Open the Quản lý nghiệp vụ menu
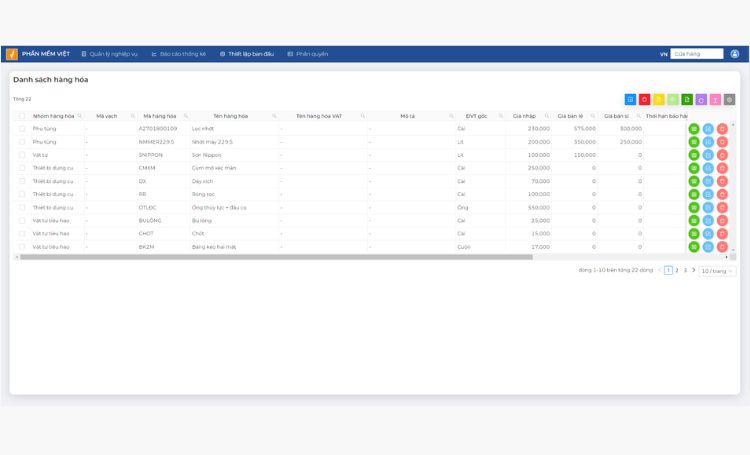 [x=110, y=54]
